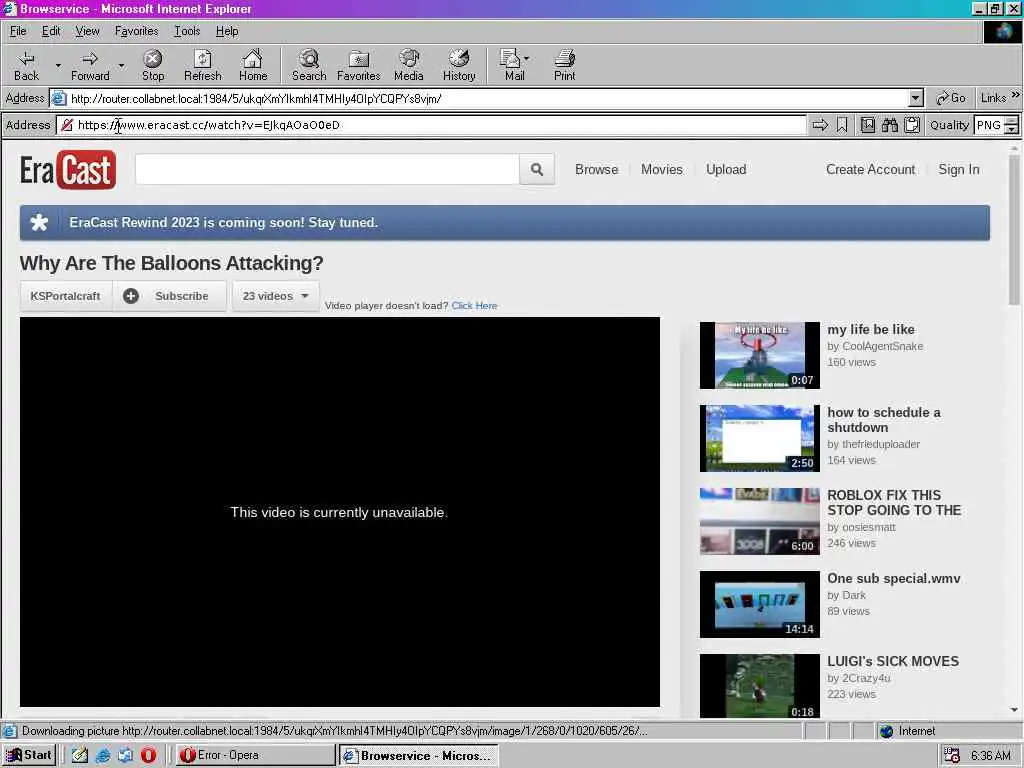Open 'One sub special.wmv' thumbnail
This screenshot has width=1024, height=768.
click(x=760, y=604)
